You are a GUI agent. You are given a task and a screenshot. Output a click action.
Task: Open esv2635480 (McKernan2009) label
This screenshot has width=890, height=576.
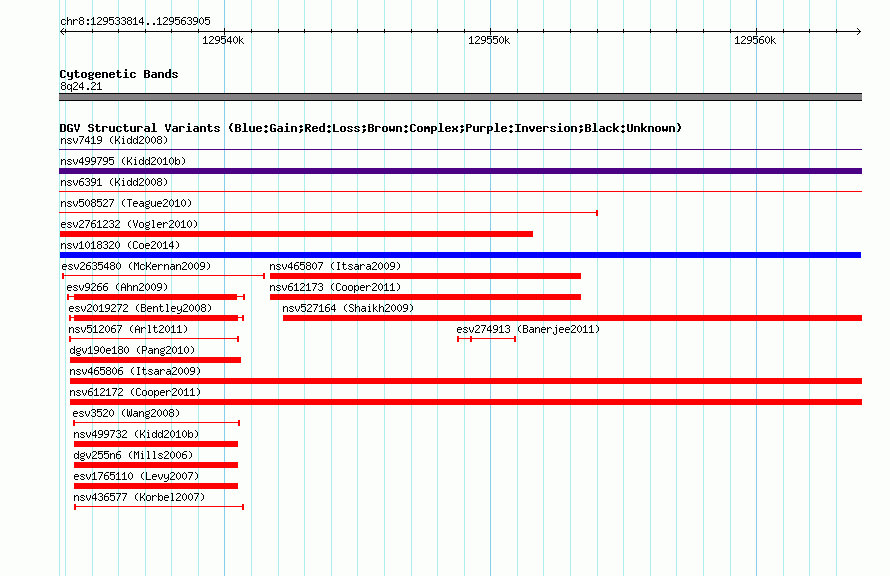136,266
